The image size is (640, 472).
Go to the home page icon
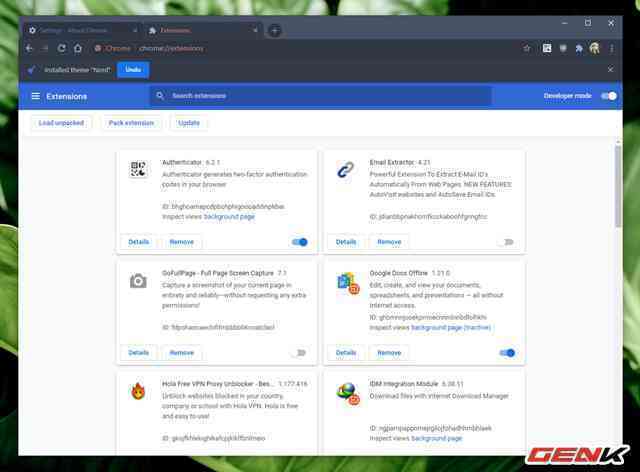click(x=78, y=48)
